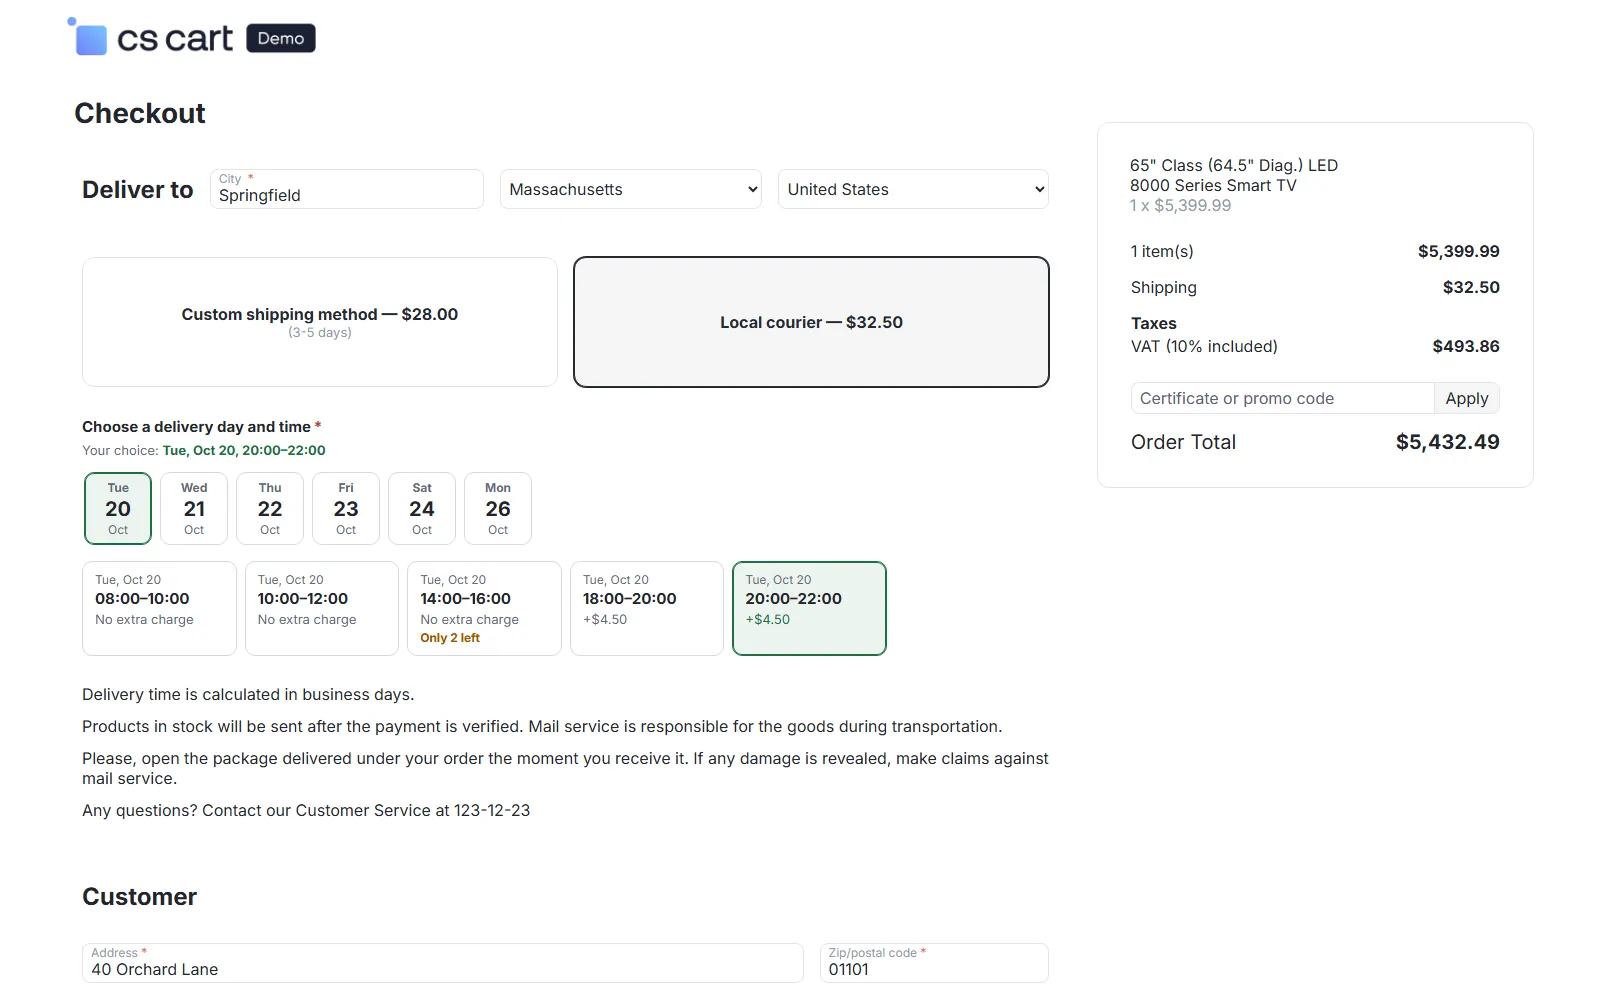Select Custom shipping method at $28.00

coord(320,322)
